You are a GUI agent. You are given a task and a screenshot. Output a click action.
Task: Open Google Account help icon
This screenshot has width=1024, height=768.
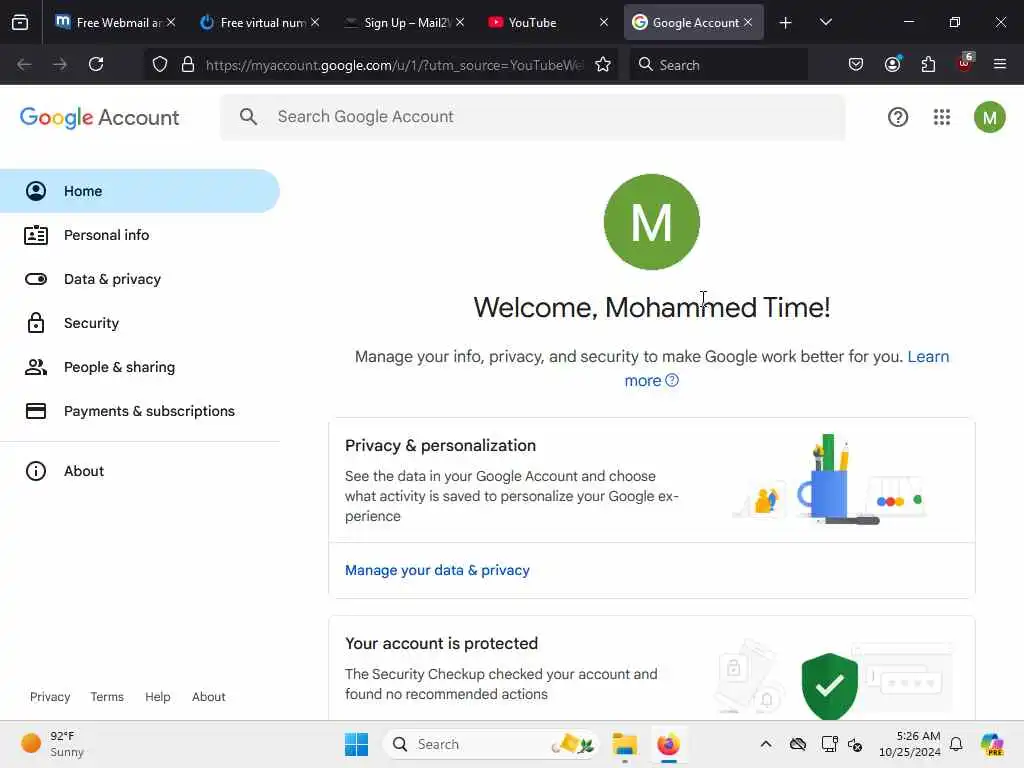click(x=898, y=117)
